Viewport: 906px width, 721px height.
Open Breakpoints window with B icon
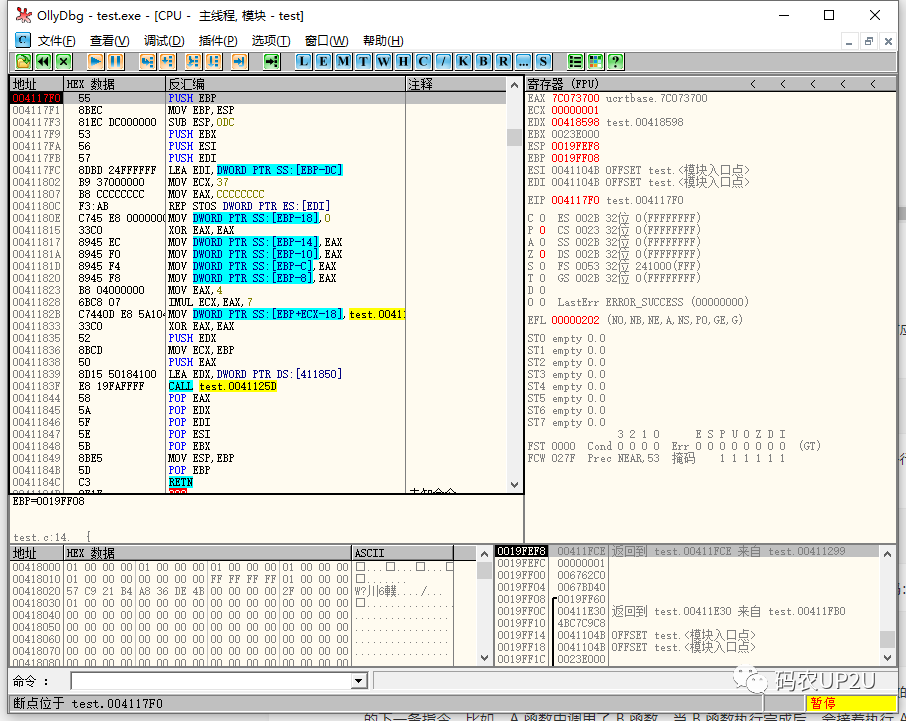click(484, 61)
